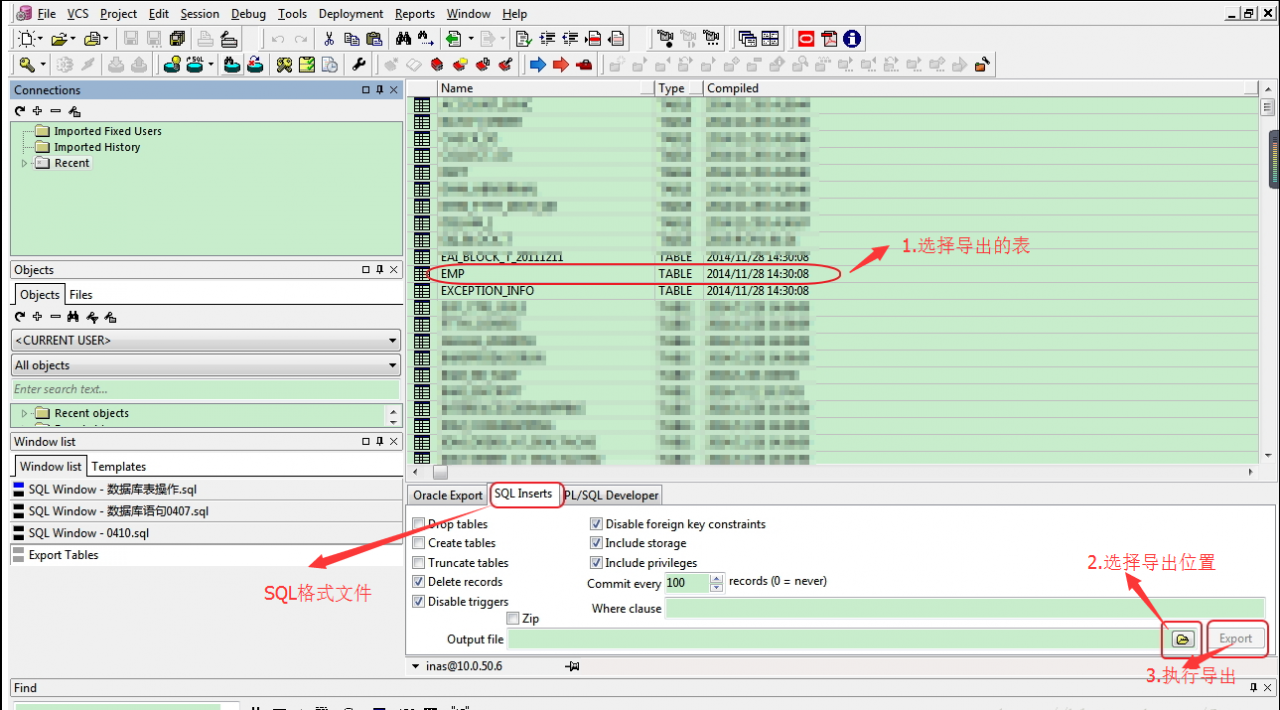This screenshot has width=1280, height=710.
Task: Click the key Log on icon
Action: [x=26, y=65]
